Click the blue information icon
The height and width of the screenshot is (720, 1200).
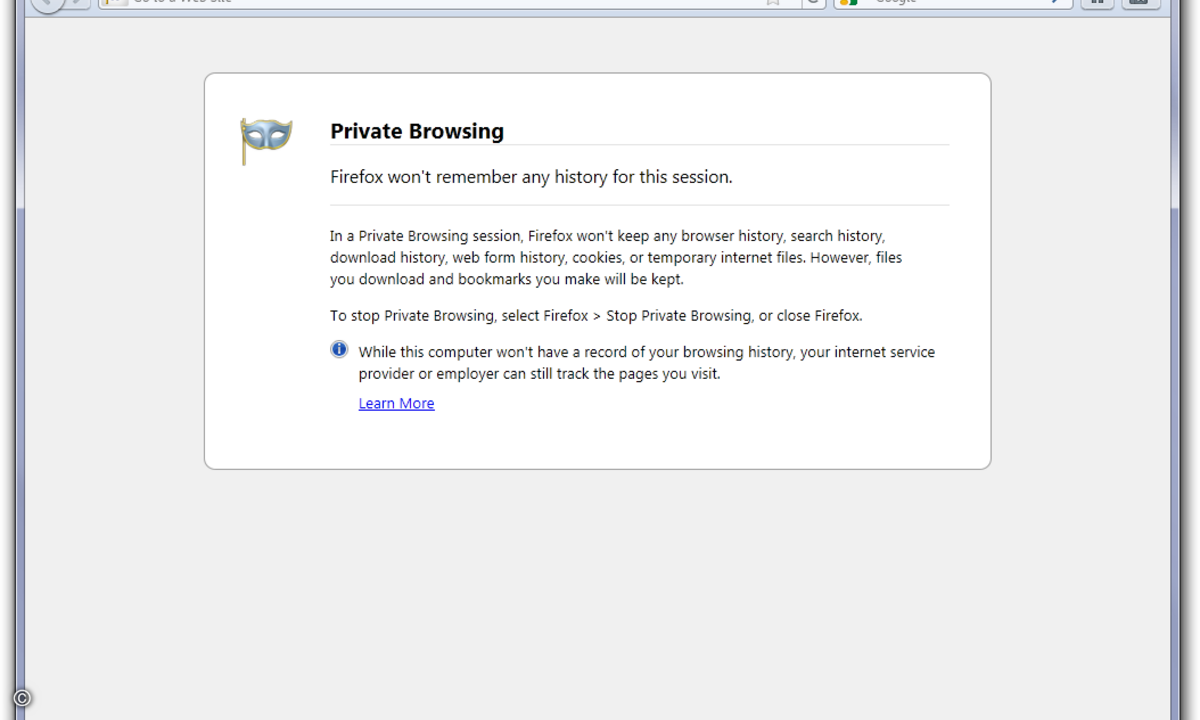[340, 350]
